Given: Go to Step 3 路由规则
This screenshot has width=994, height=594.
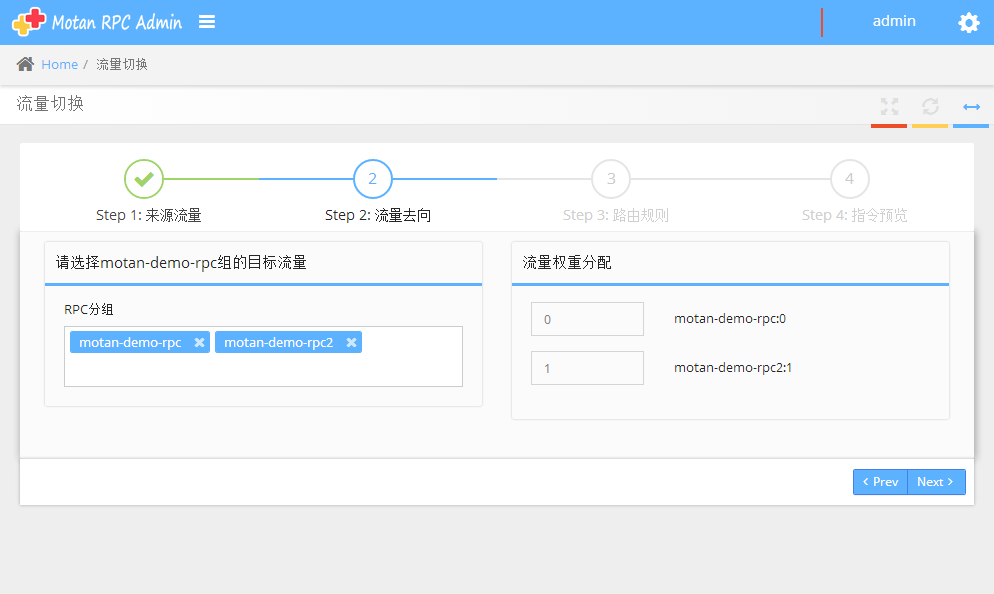Looking at the screenshot, I should coord(611,179).
